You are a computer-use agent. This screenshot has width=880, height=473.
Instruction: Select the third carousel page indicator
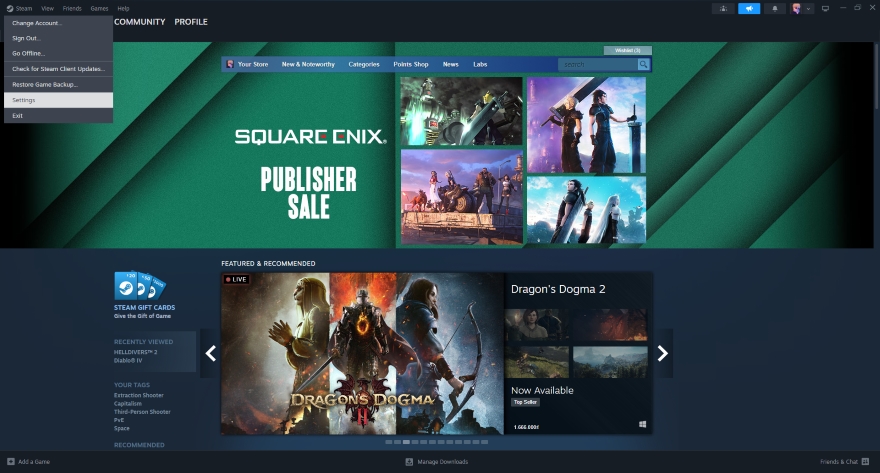[406, 442]
